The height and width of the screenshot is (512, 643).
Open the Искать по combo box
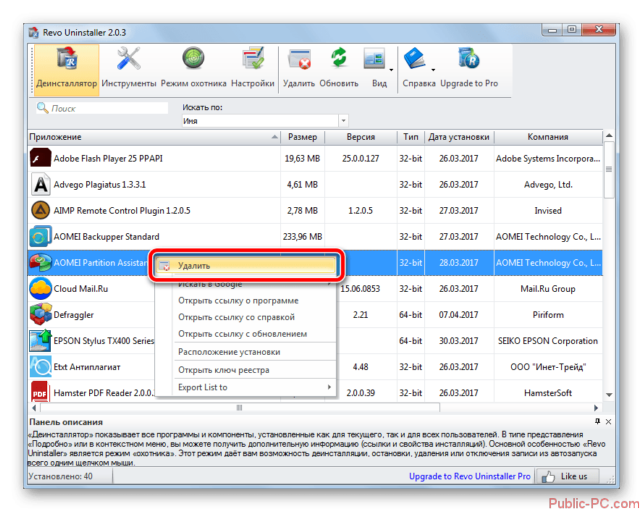coord(265,121)
